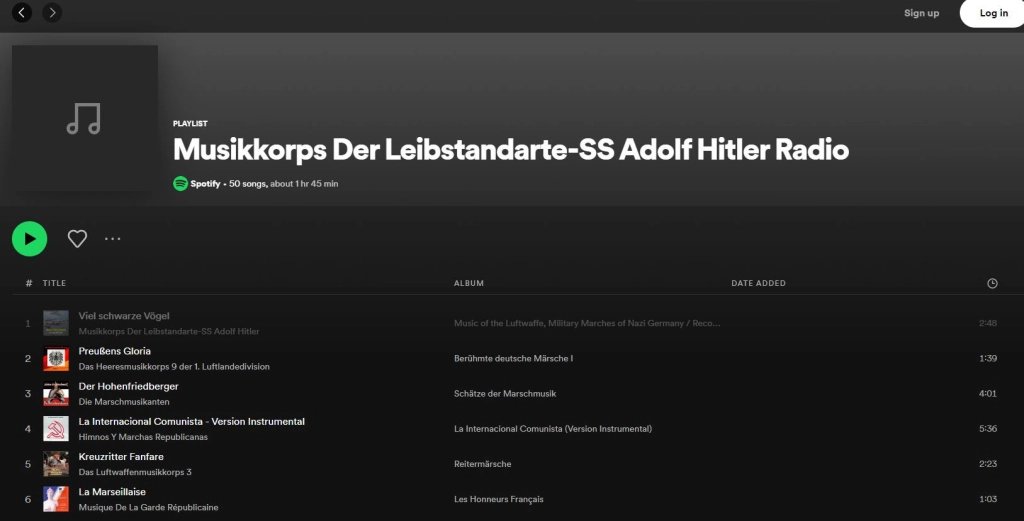Click album art with hammer and sickle
This screenshot has width=1024, height=521.
pos(56,429)
